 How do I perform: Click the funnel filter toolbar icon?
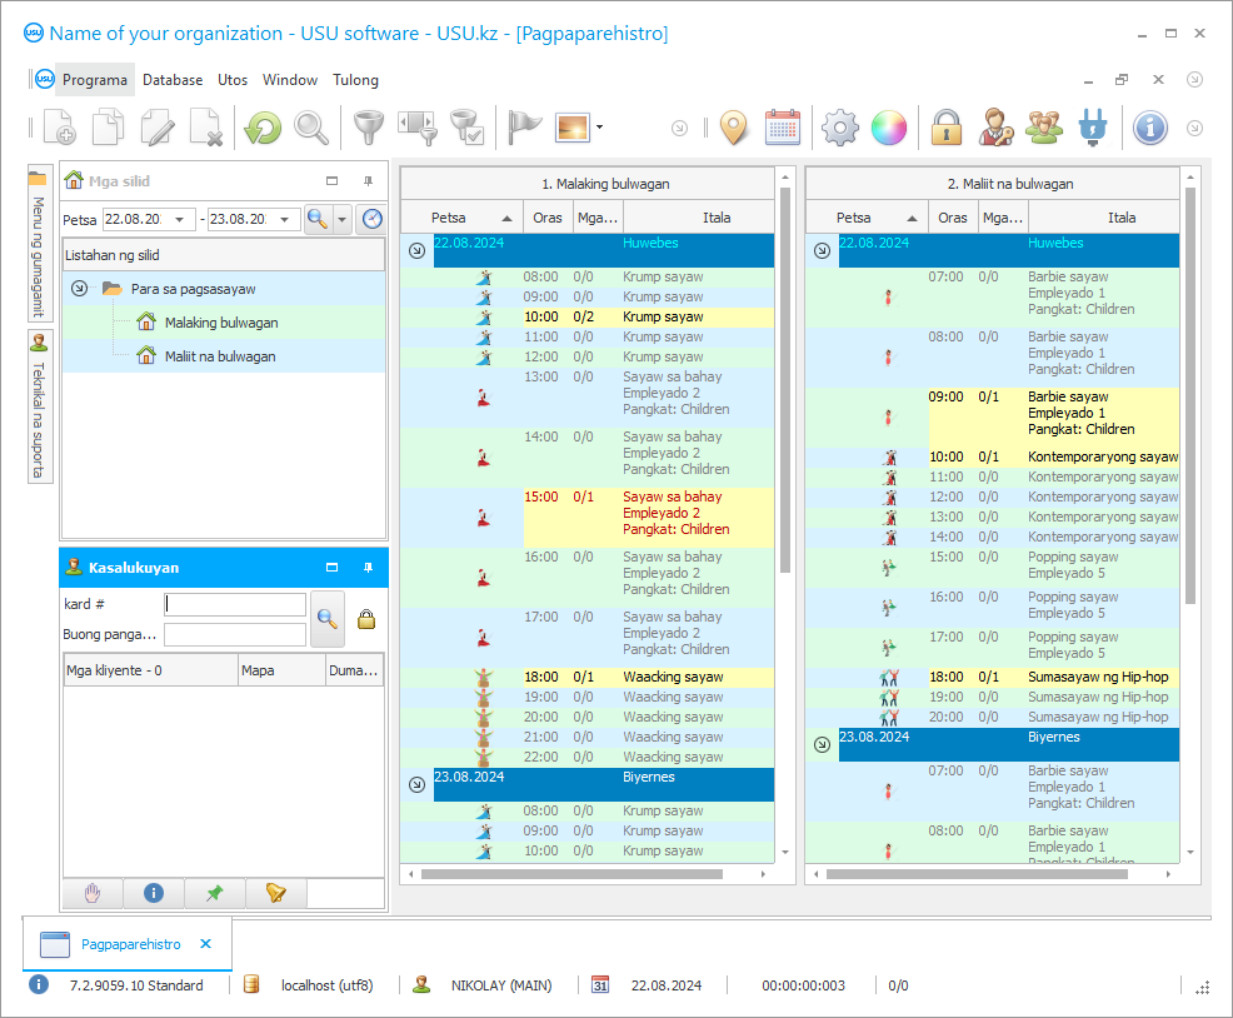[x=368, y=128]
